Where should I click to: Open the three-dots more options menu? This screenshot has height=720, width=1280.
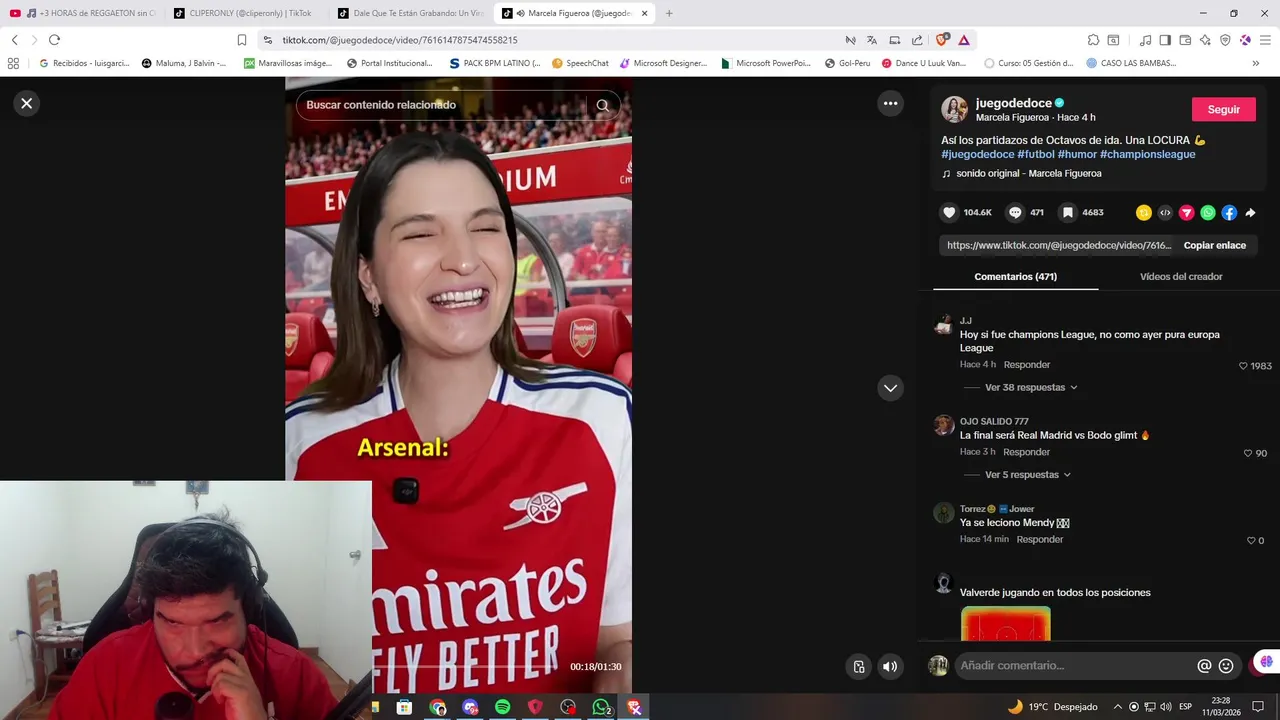890,103
